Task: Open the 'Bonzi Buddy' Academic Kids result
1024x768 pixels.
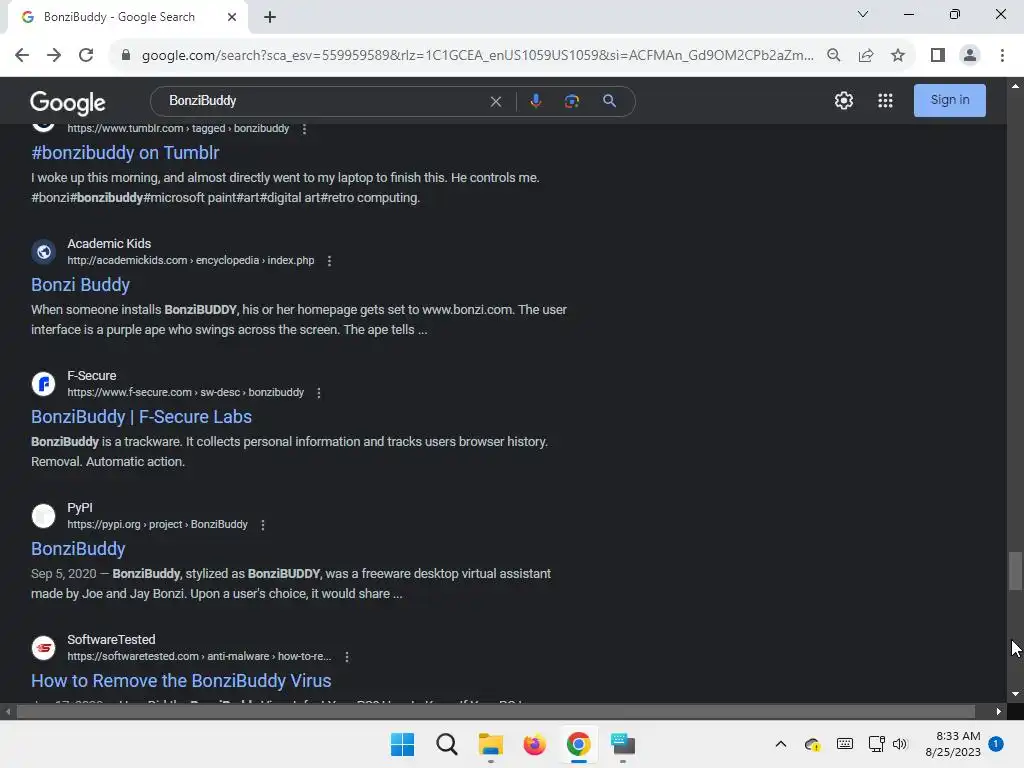Action: [x=80, y=285]
